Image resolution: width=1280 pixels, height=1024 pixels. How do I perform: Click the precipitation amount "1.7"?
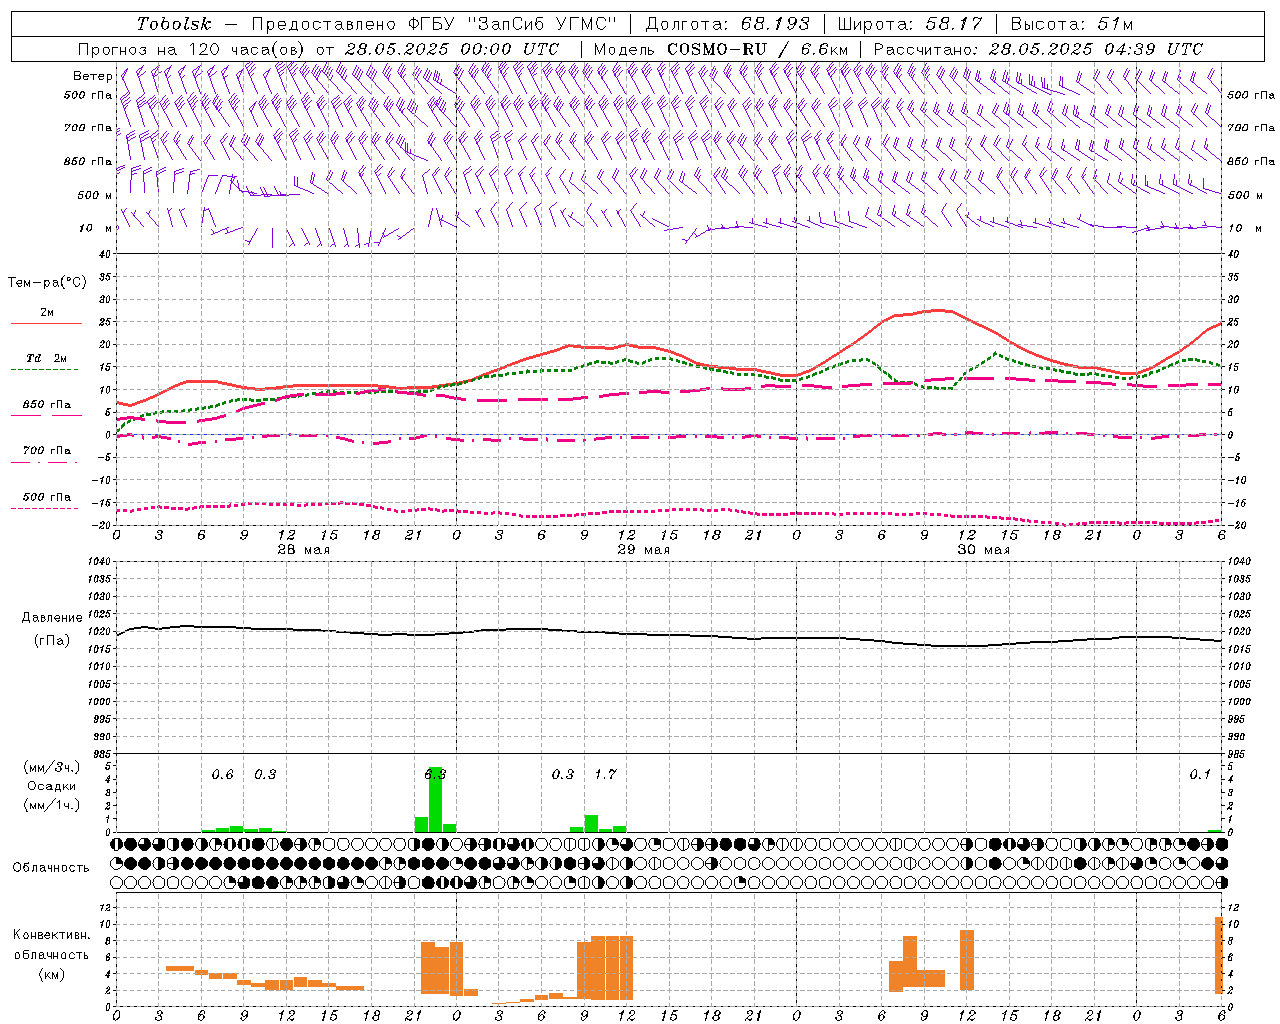[x=605, y=775]
